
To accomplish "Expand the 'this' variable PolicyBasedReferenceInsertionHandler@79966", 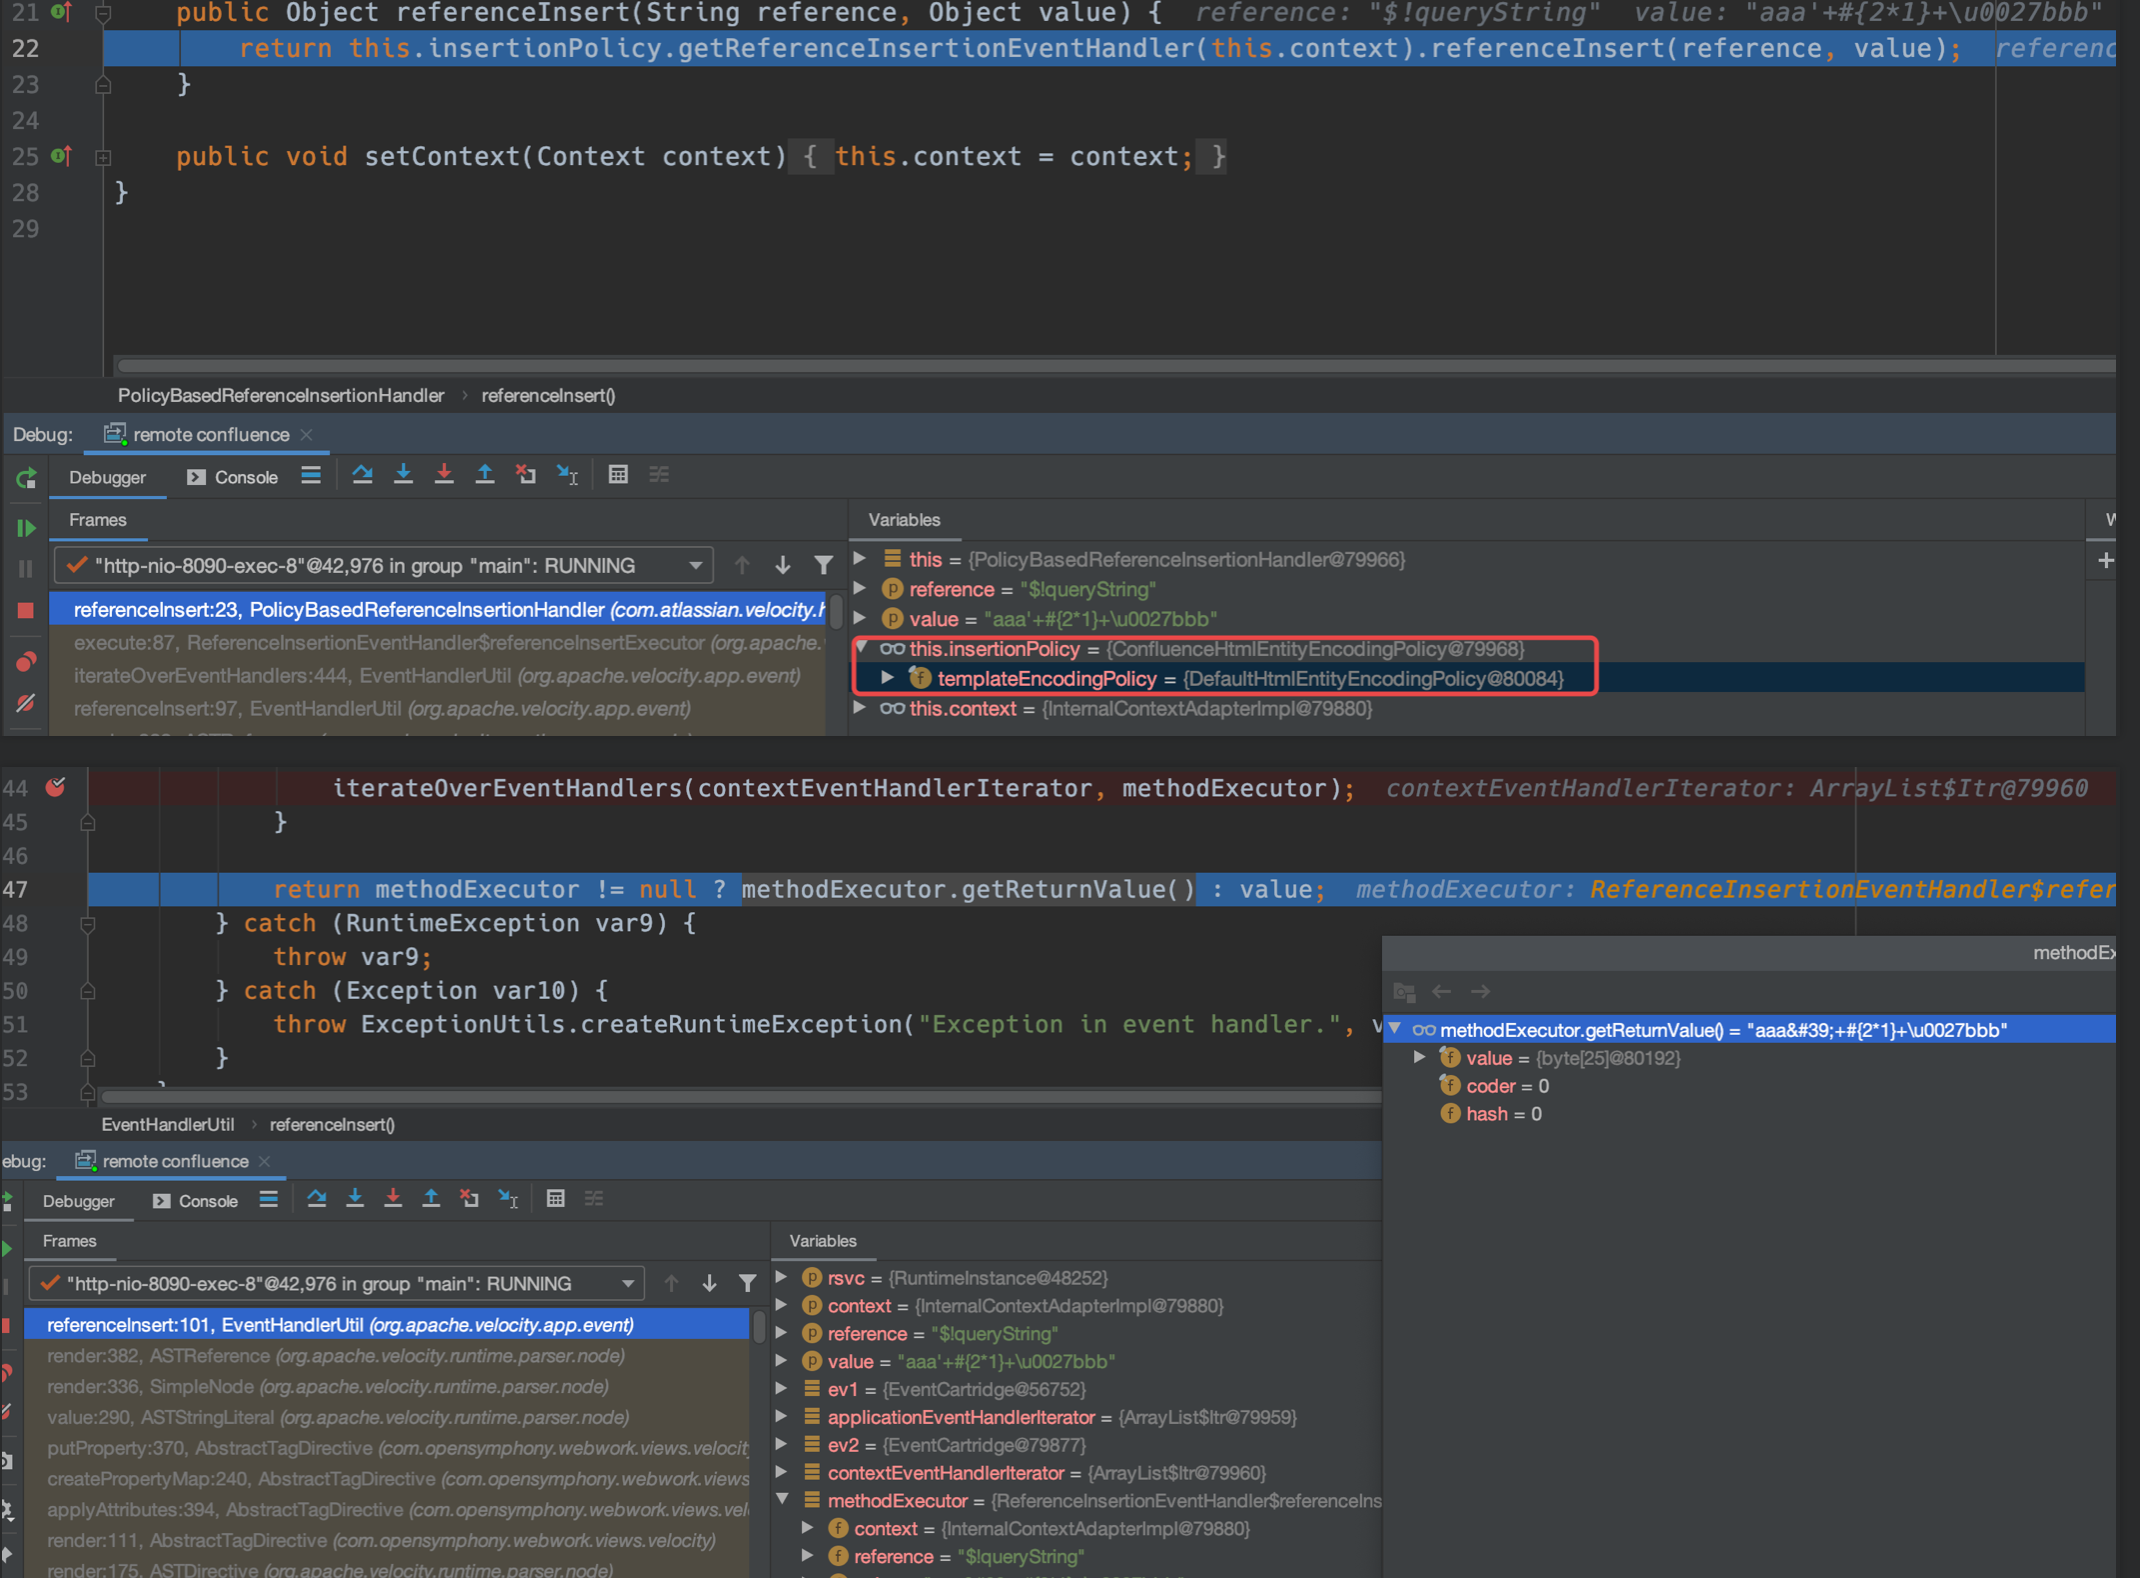I will 860,559.
